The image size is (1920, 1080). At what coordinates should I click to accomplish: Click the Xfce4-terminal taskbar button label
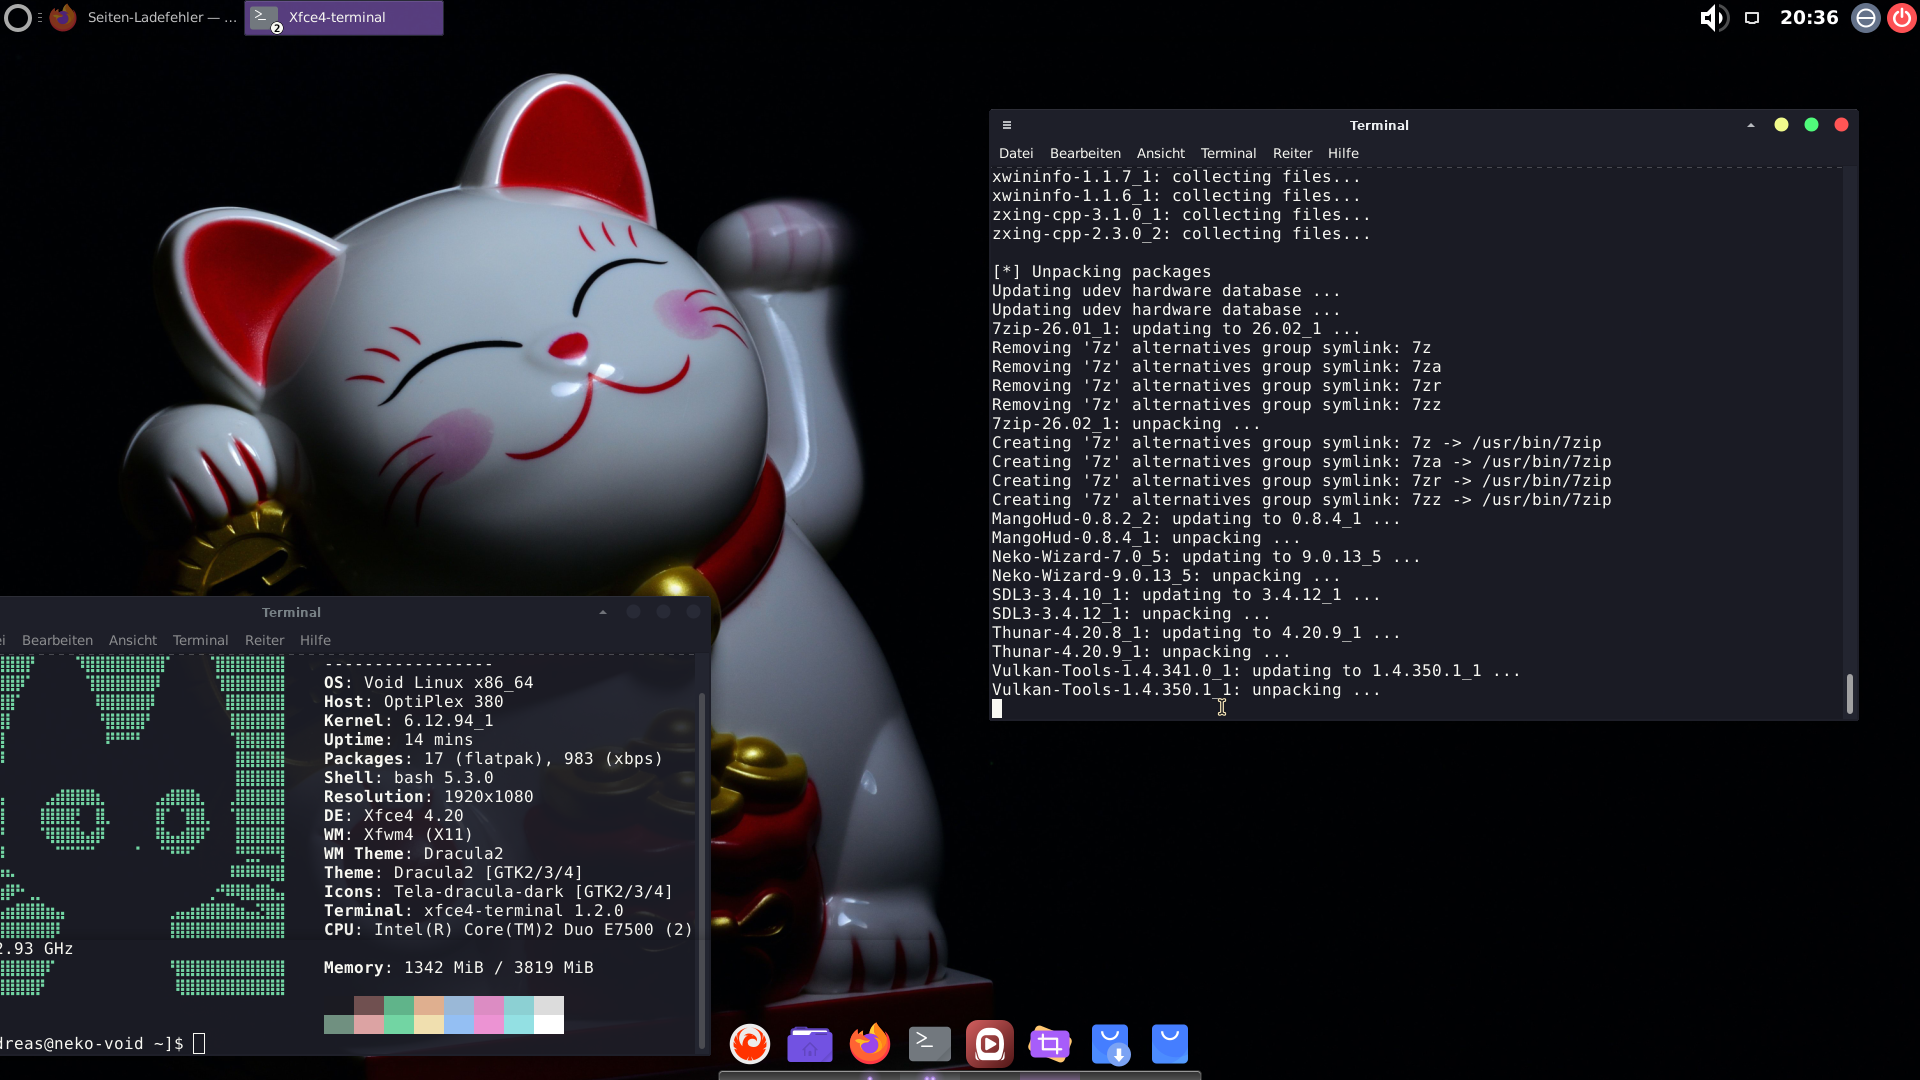tap(337, 17)
